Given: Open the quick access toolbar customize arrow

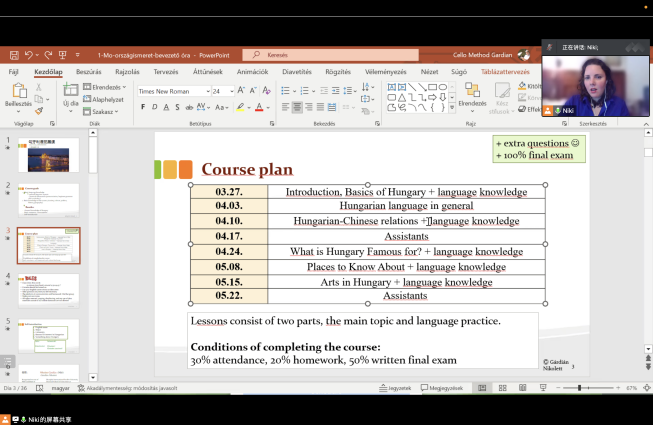Looking at the screenshot, I should pos(77,55).
